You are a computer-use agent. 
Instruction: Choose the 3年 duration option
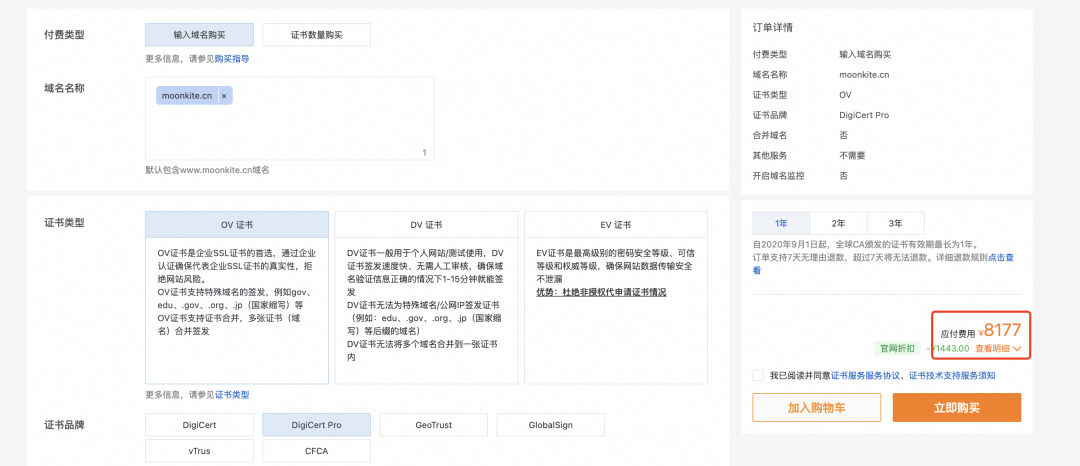click(x=895, y=224)
